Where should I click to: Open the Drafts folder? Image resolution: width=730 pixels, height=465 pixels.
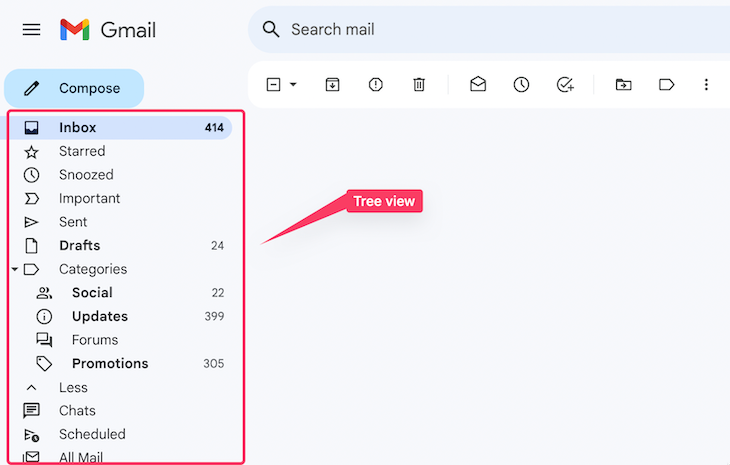coord(79,246)
